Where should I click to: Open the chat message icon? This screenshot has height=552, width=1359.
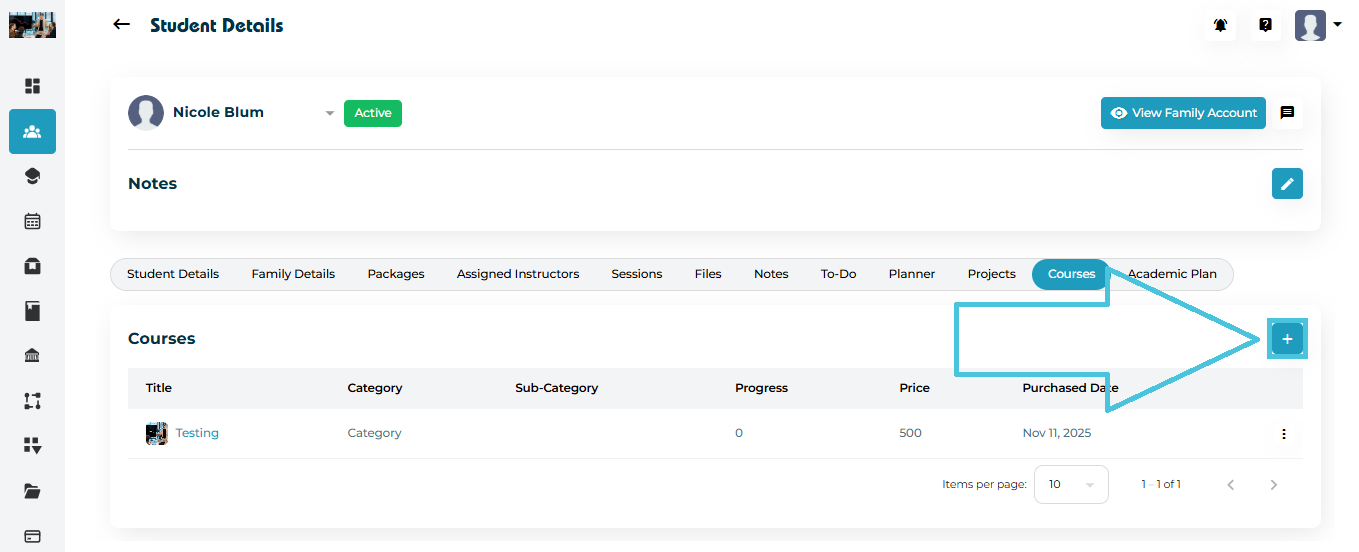click(x=1287, y=113)
